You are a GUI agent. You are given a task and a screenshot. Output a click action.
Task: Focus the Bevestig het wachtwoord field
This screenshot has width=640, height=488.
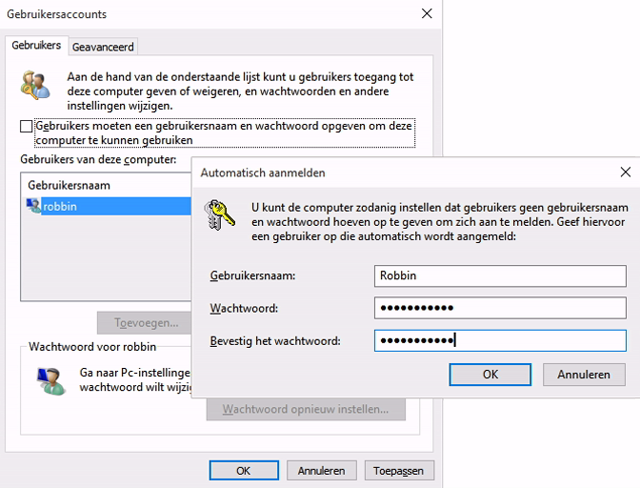tap(499, 341)
